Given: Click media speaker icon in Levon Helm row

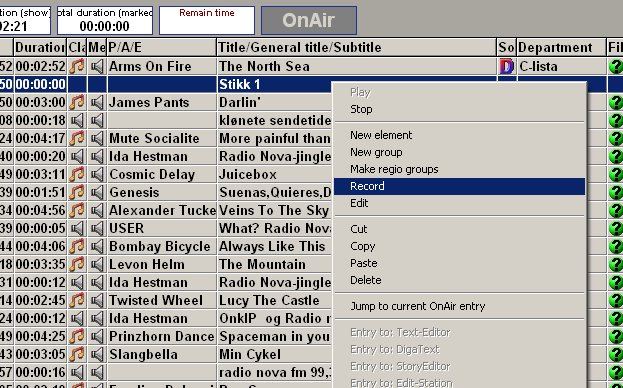Looking at the screenshot, I should (97, 264).
